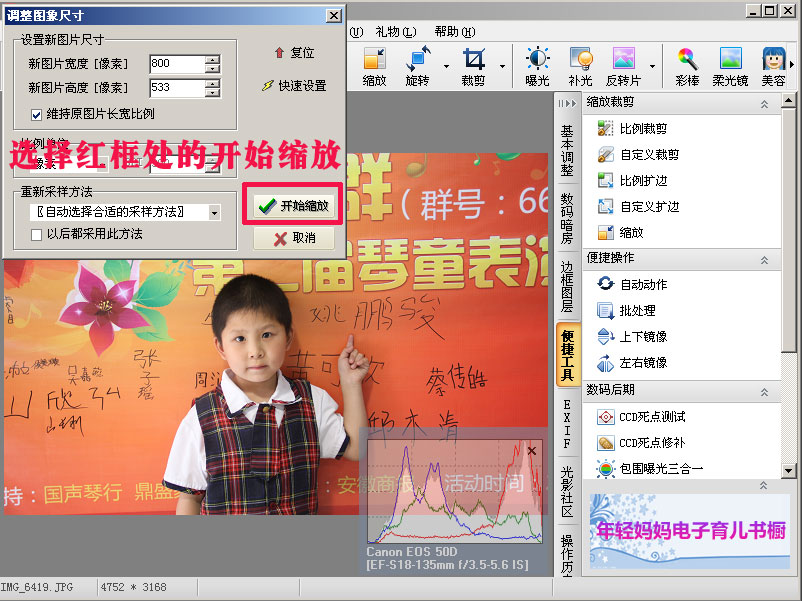Collapse the 缩放裁剪 panel section
The image size is (802, 601).
click(764, 104)
